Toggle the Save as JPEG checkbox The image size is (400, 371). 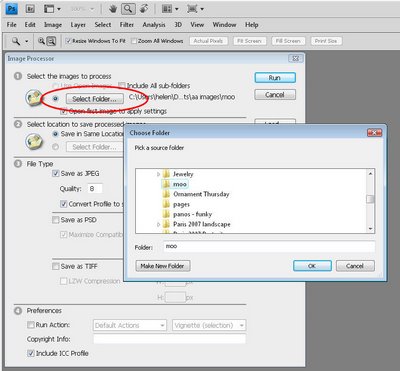[x=55, y=173]
